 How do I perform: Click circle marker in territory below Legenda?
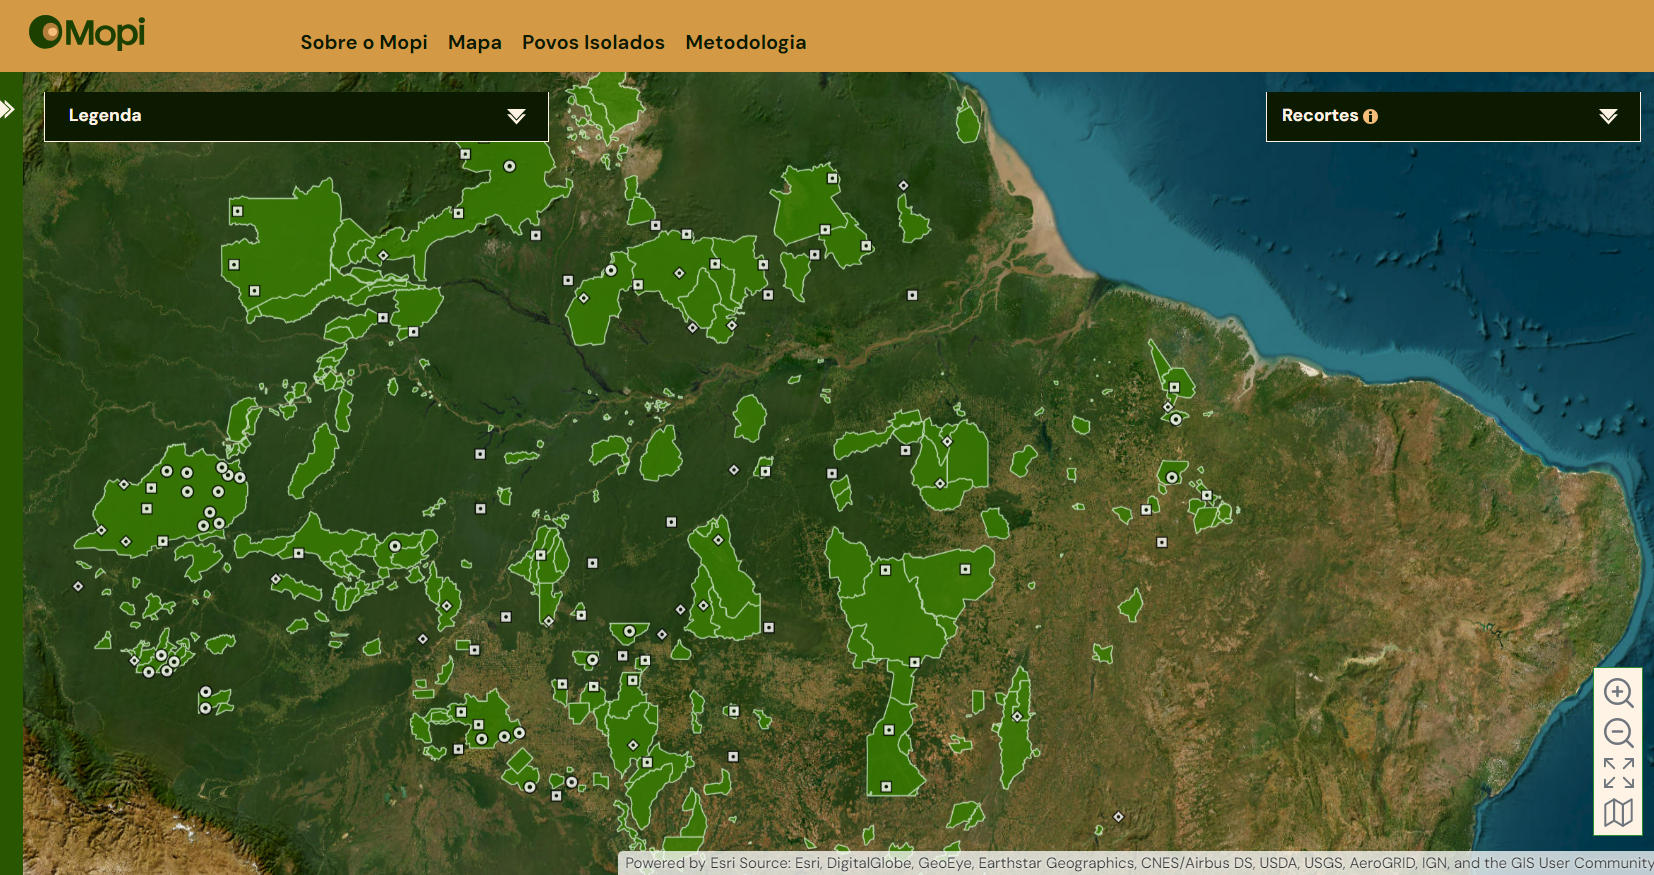point(510,166)
